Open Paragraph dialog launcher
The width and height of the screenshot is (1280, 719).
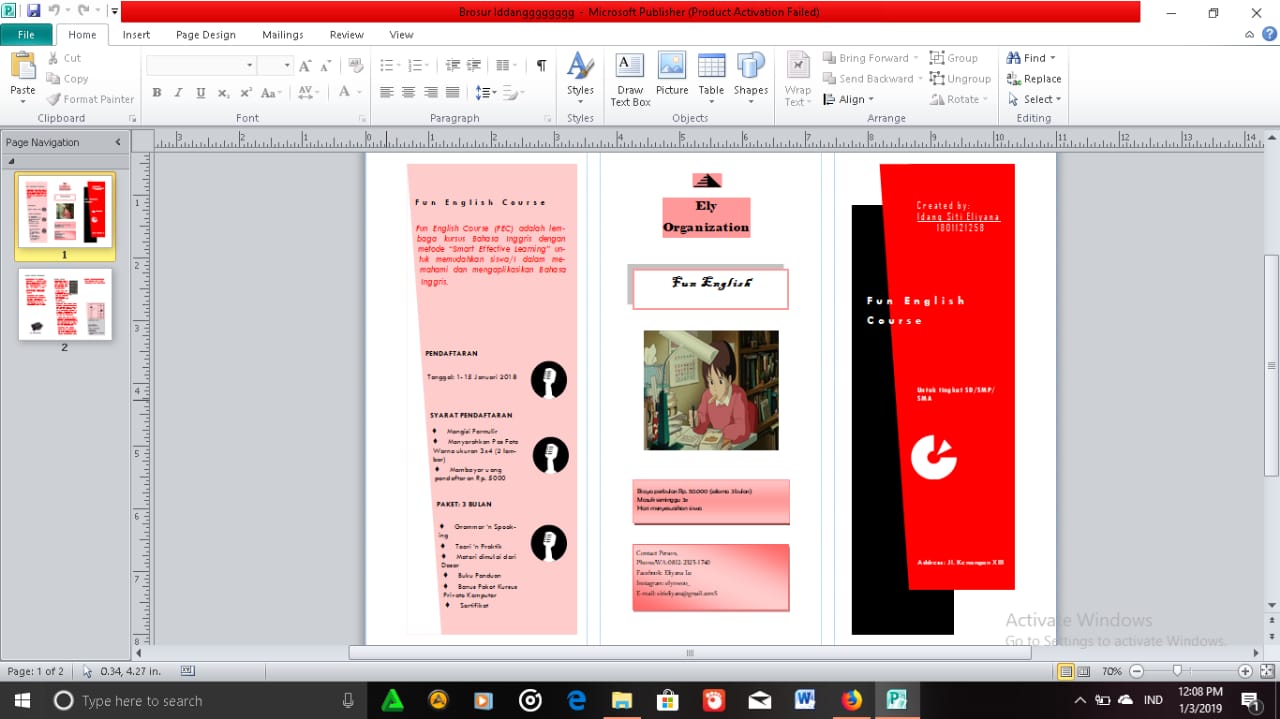tap(548, 119)
